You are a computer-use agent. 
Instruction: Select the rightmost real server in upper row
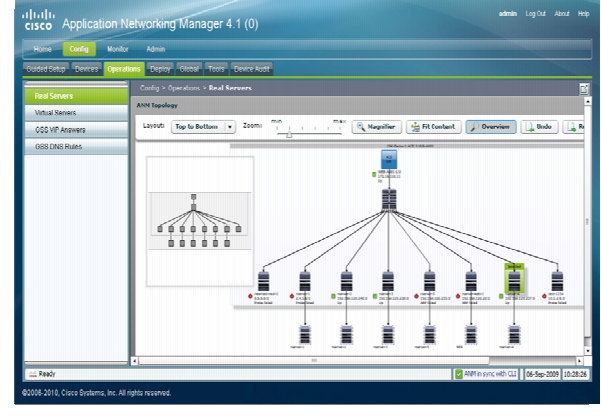click(557, 281)
